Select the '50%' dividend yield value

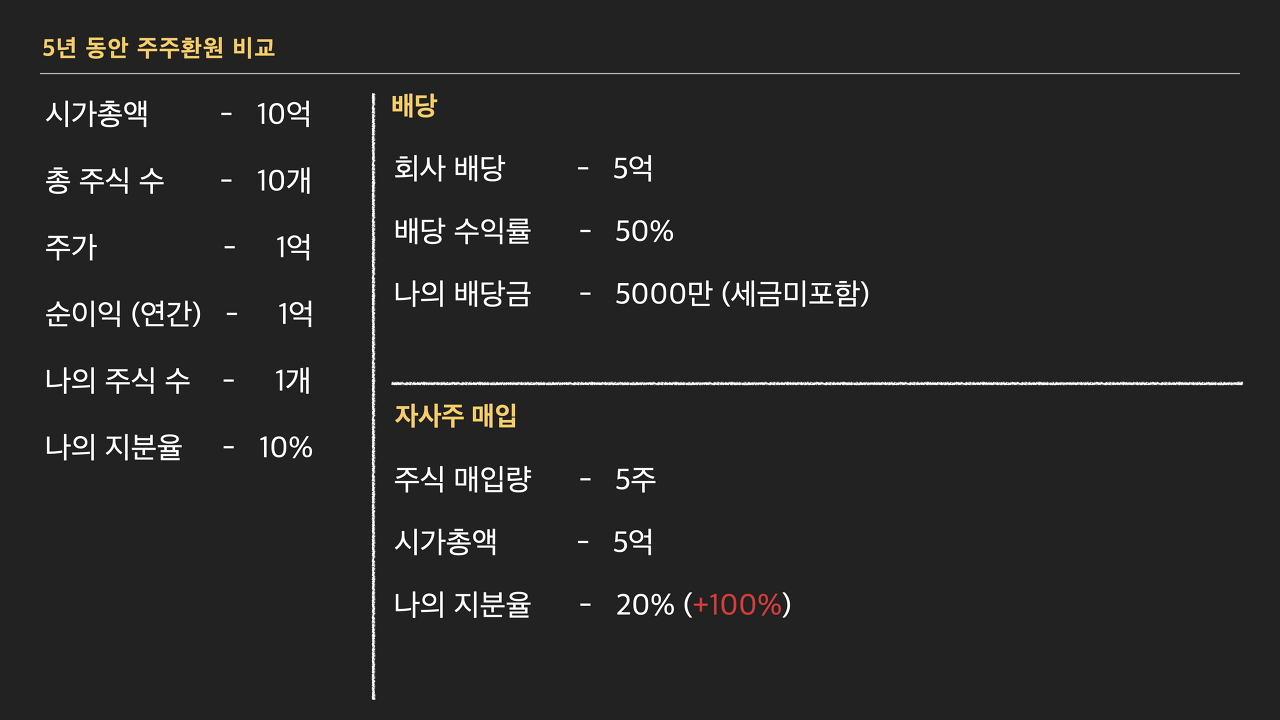(644, 232)
